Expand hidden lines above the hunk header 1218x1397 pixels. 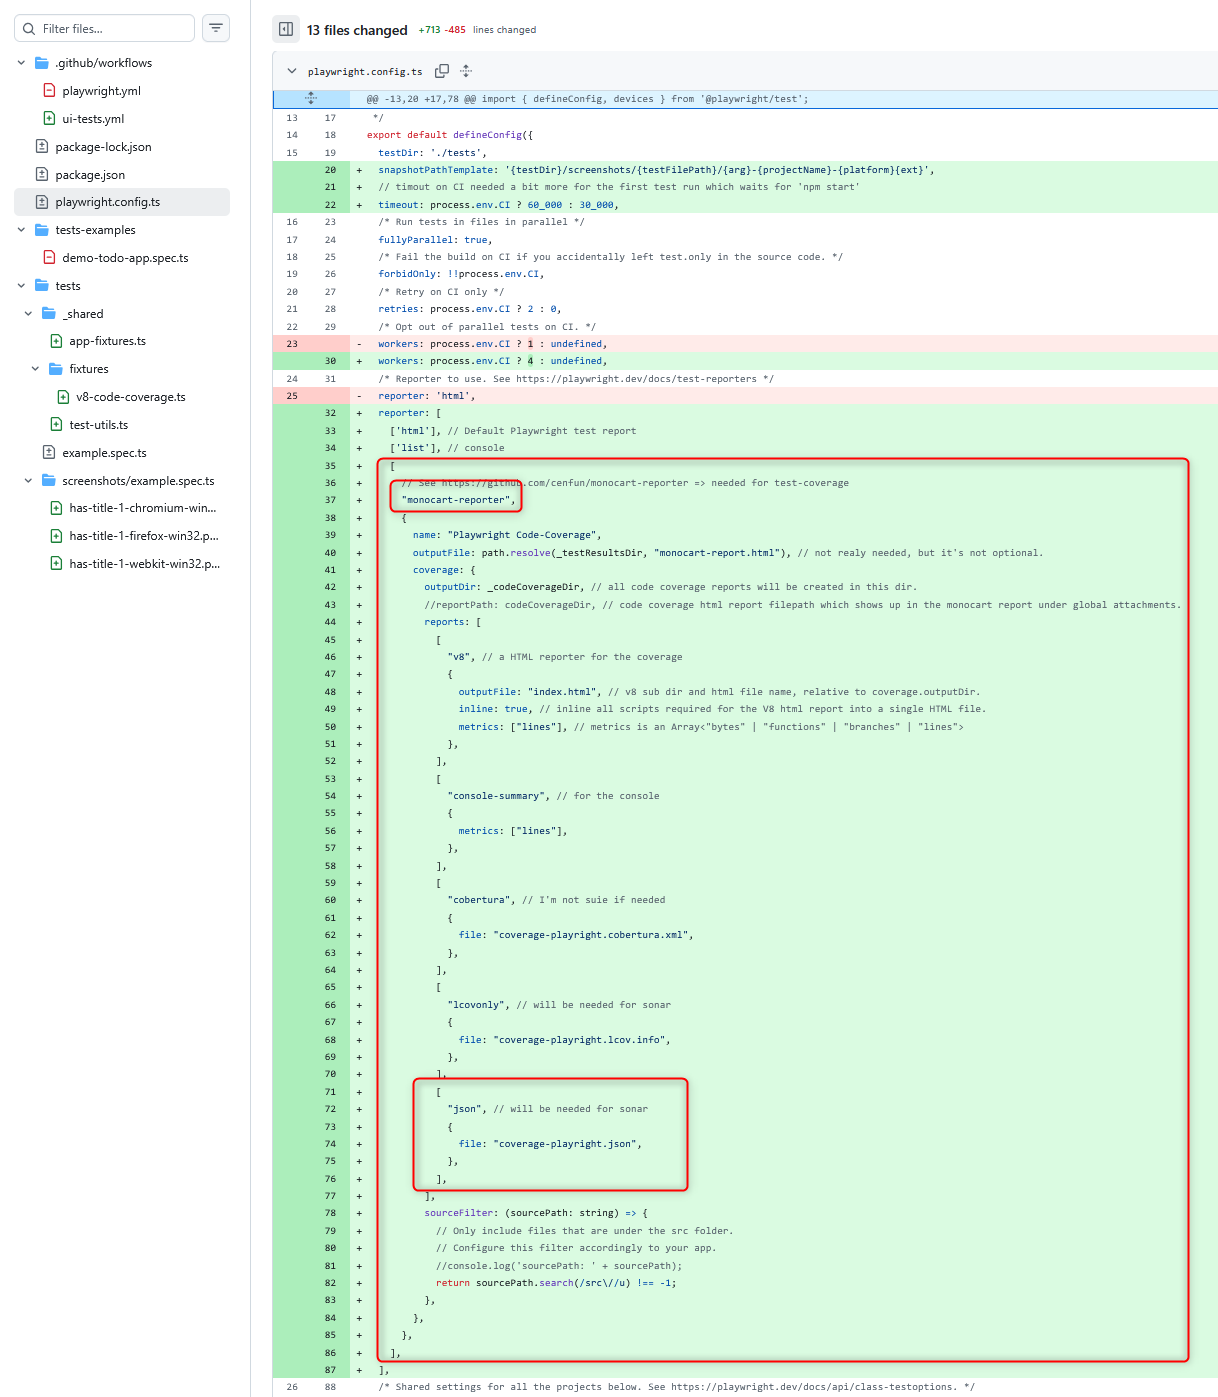(311, 99)
